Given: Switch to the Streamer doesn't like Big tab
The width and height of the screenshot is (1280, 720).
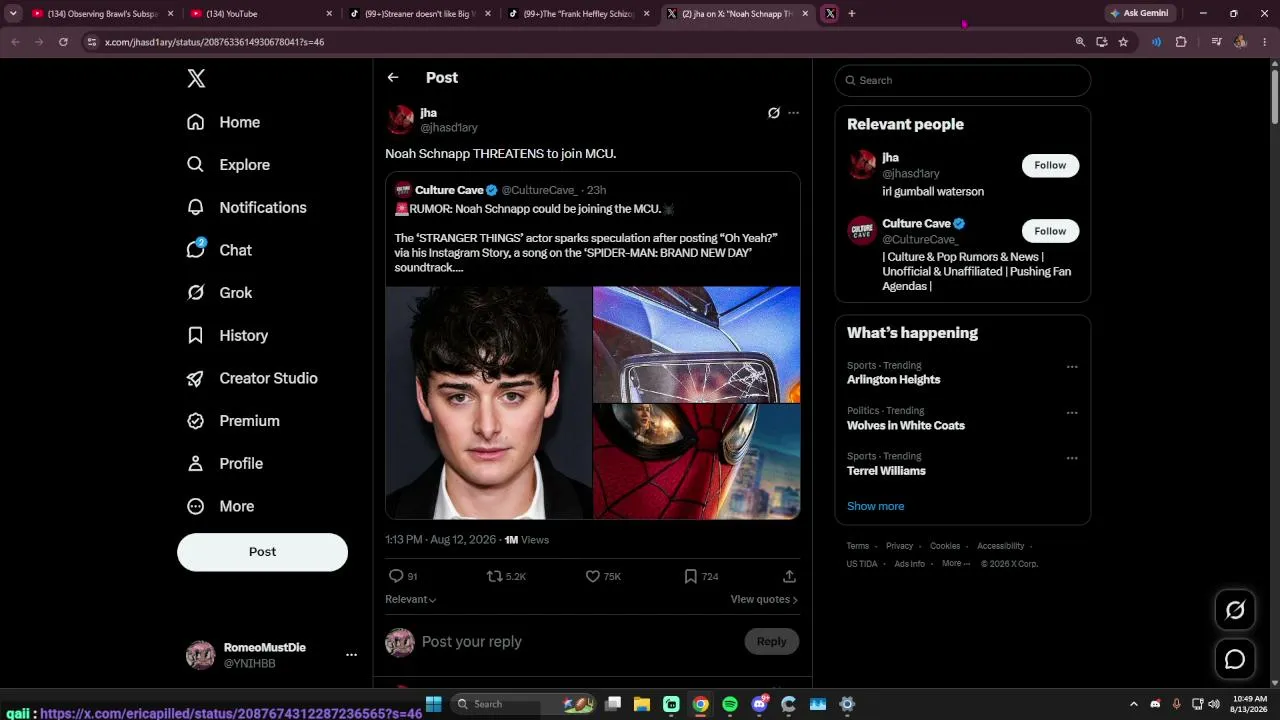Looking at the screenshot, I should 418,14.
